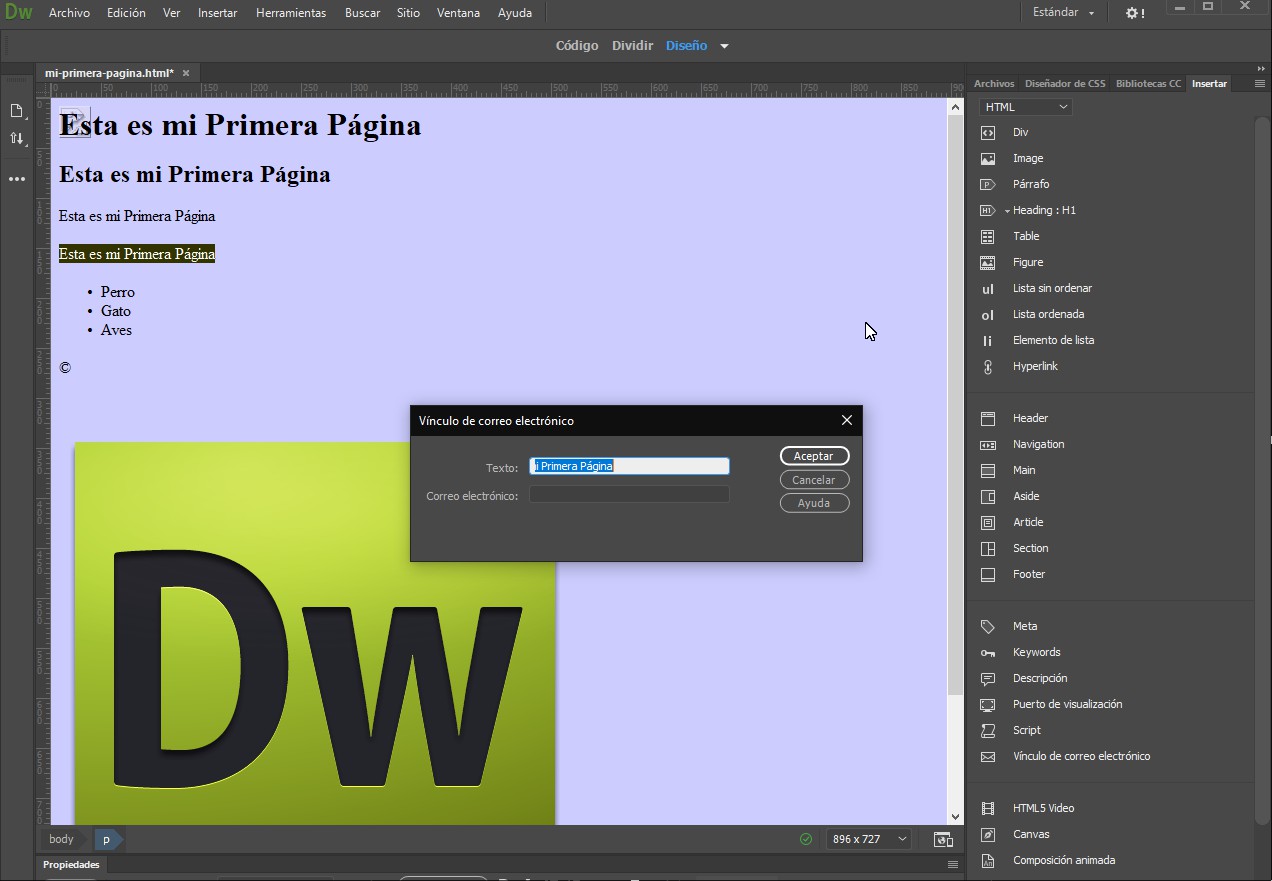Insert an Article element
This screenshot has width=1272, height=881.
(1028, 522)
